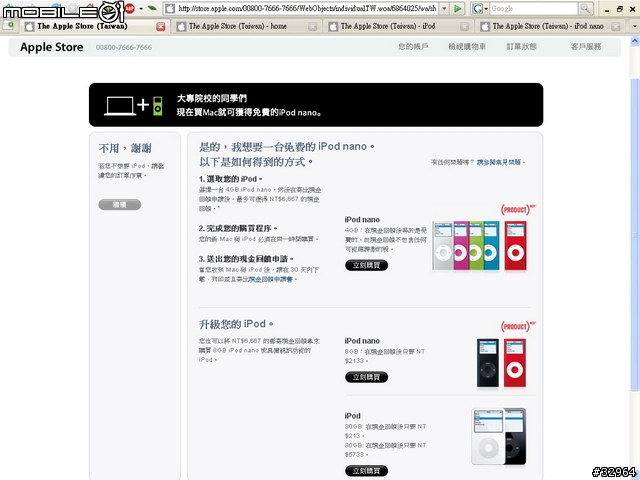Click the (PRODUCT) RED logo above the 4GB nanos
640x480 pixels.
click(518, 209)
